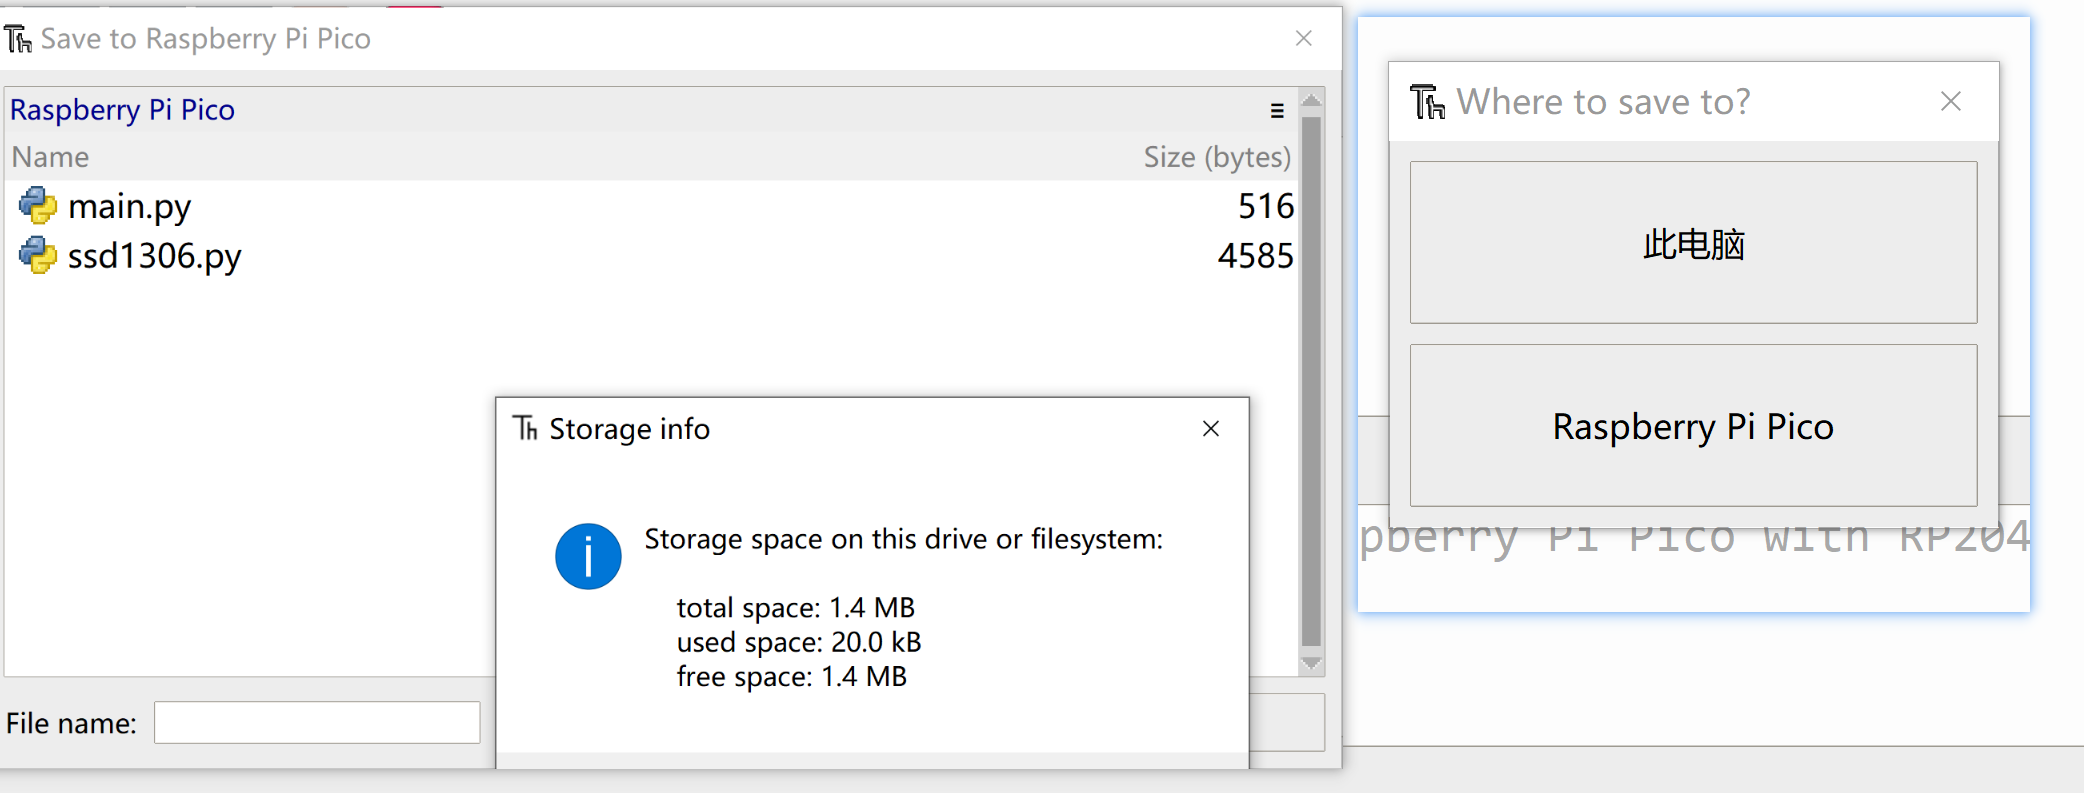This screenshot has height=793, width=2084.
Task: Focus the File name text field
Action: pos(317,723)
